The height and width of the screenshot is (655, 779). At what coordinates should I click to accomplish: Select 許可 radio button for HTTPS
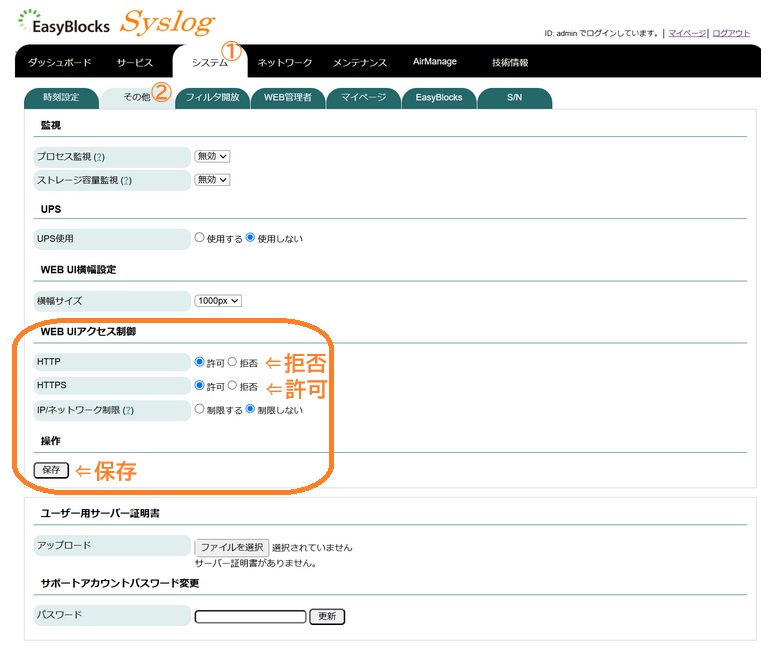(x=200, y=385)
